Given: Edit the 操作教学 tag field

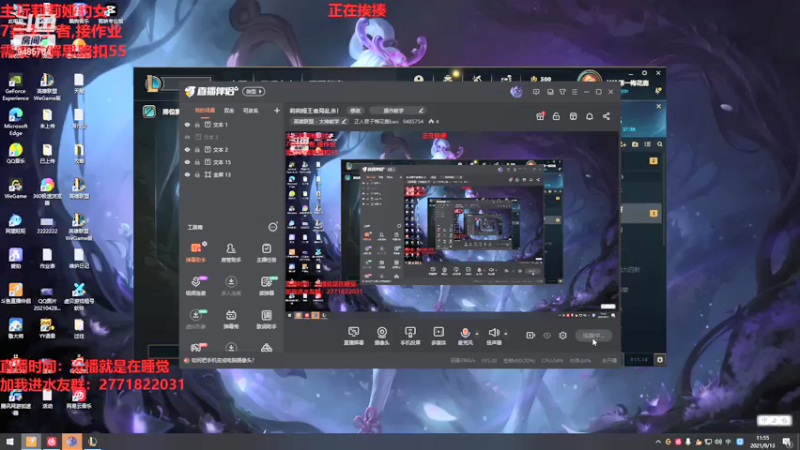Looking at the screenshot, I should (397, 110).
